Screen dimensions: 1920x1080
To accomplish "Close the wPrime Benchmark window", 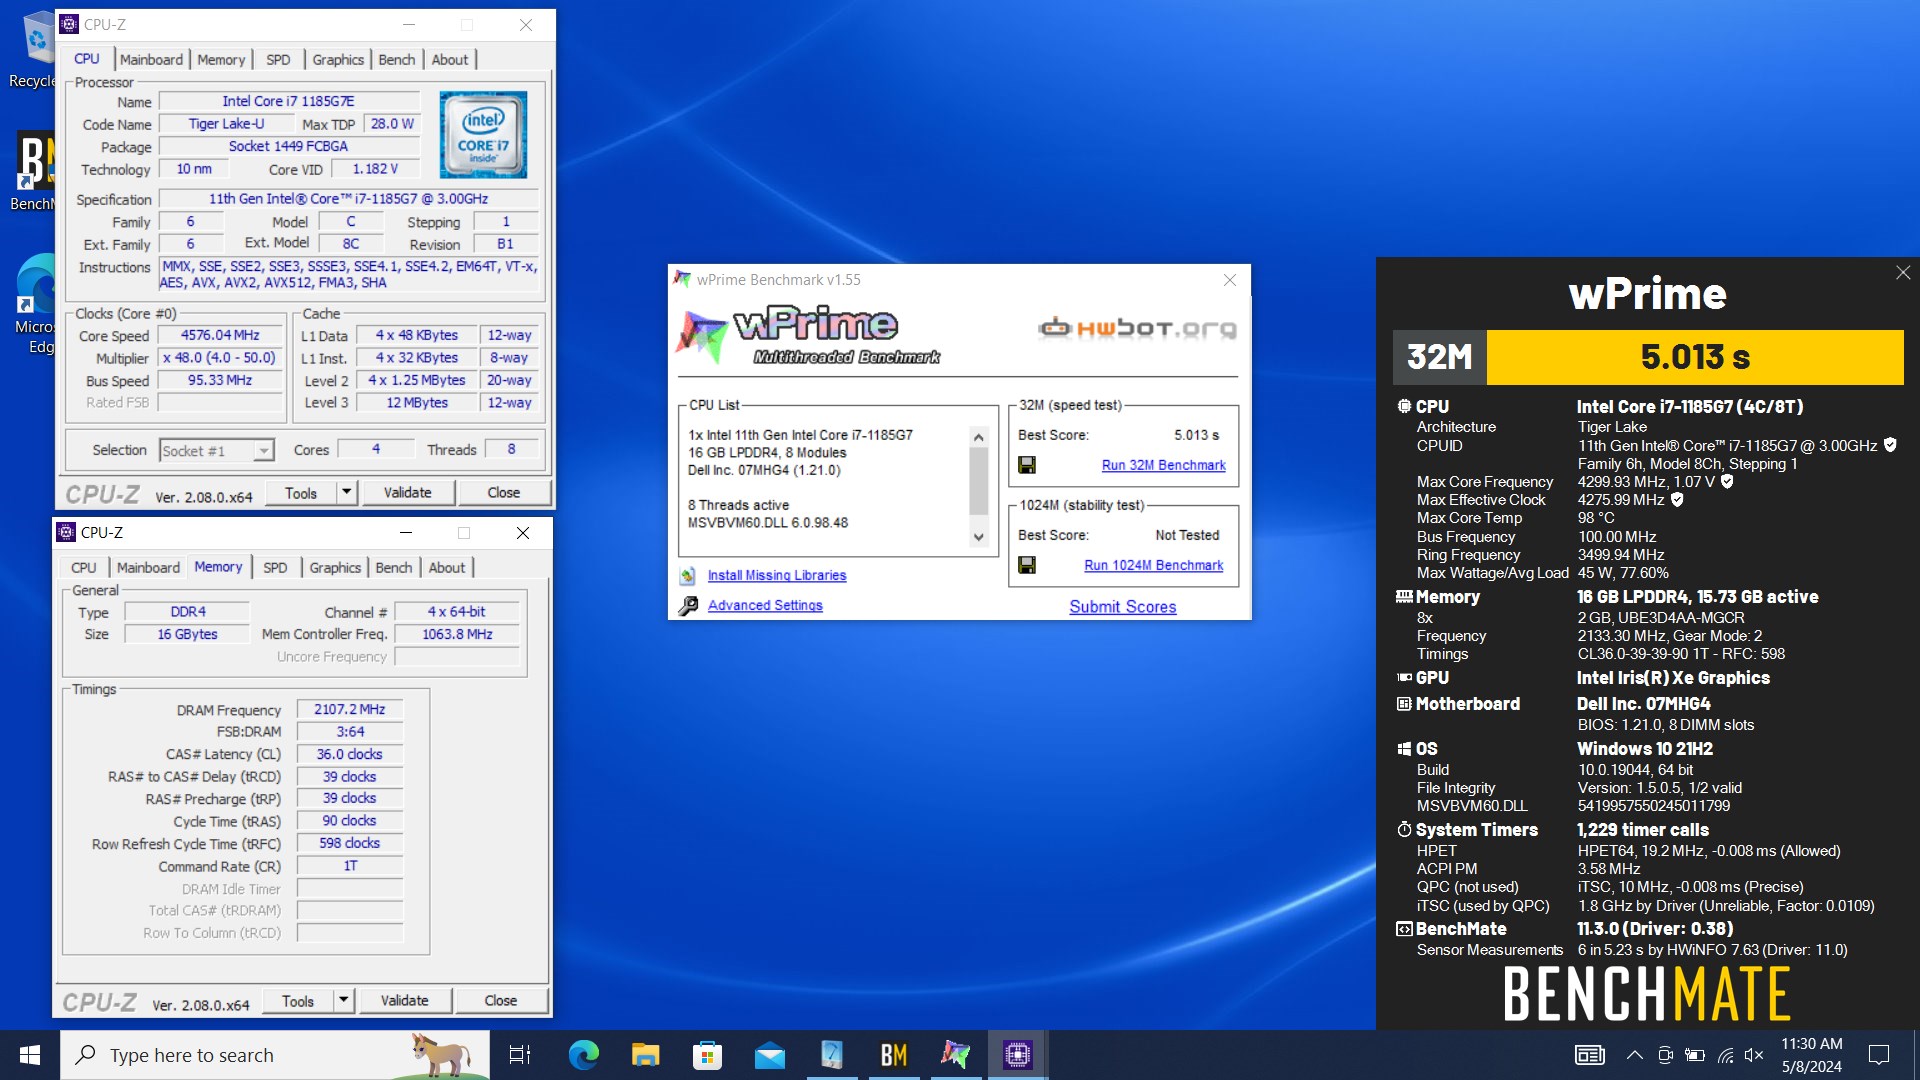I will click(1230, 280).
